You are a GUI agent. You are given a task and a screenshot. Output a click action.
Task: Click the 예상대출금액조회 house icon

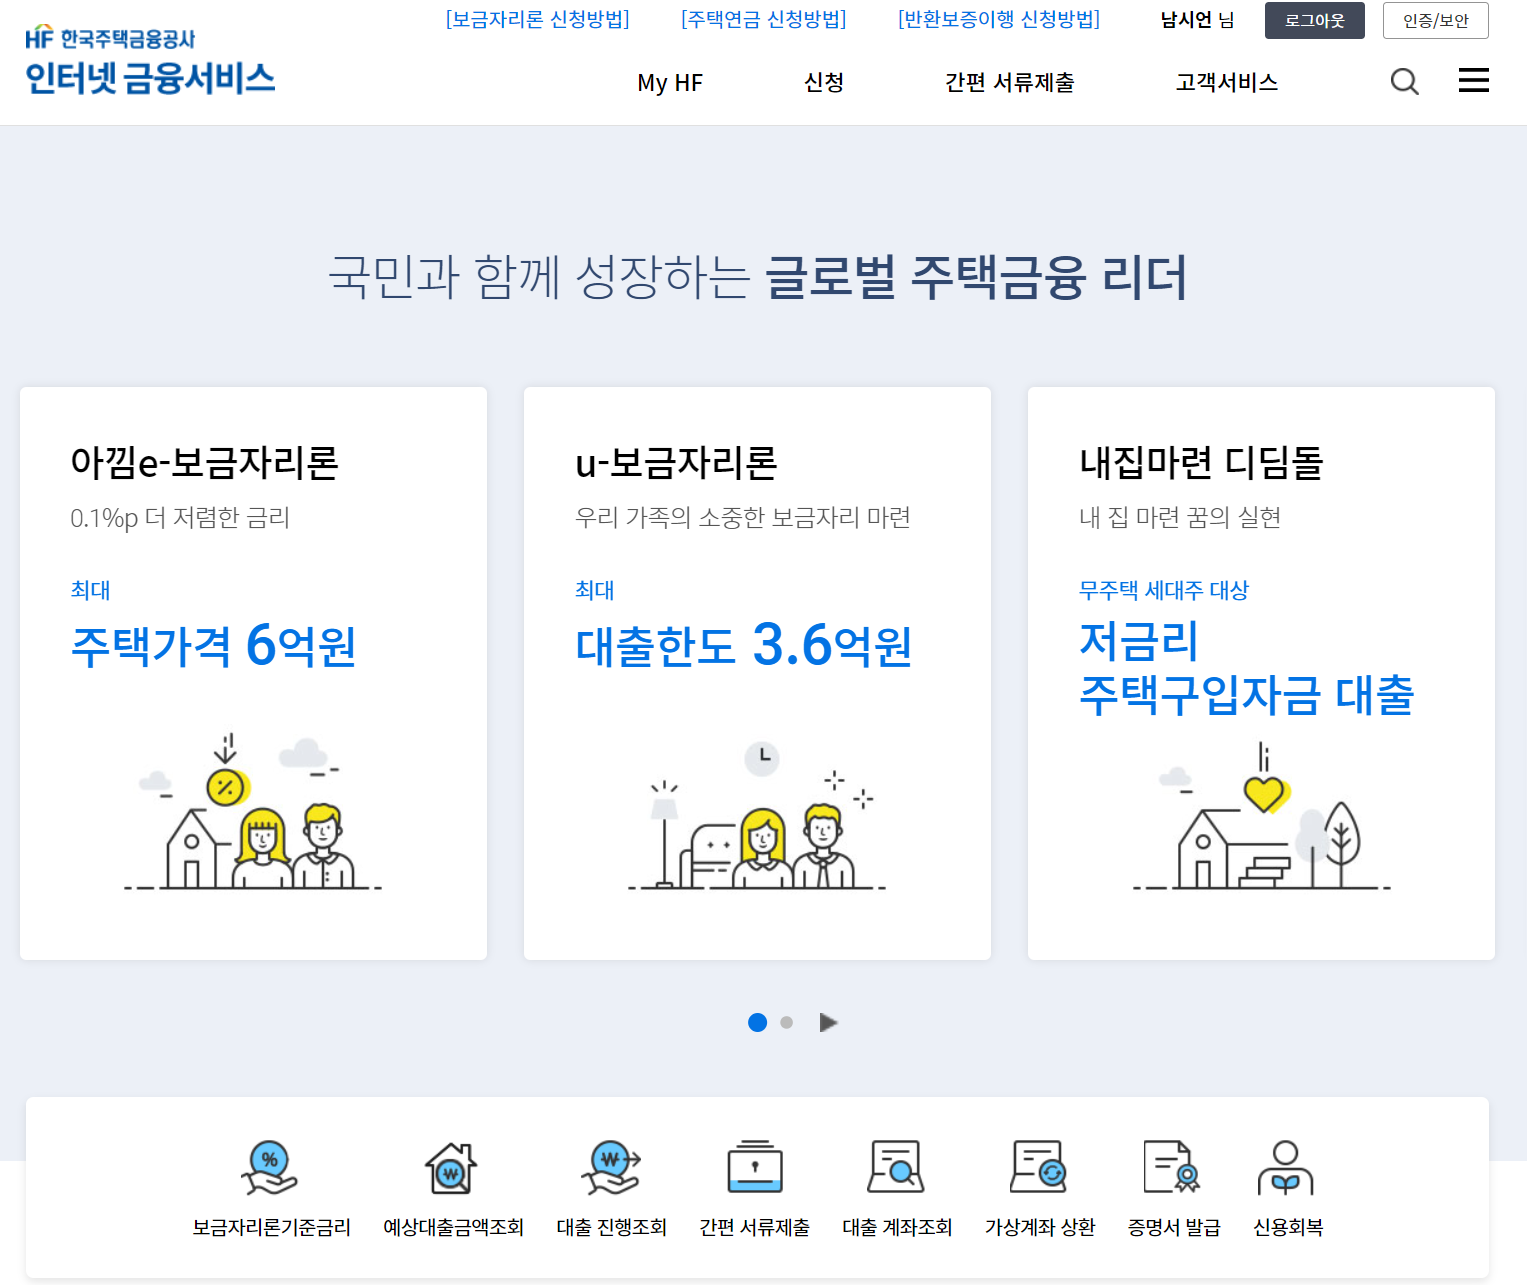(x=451, y=1167)
